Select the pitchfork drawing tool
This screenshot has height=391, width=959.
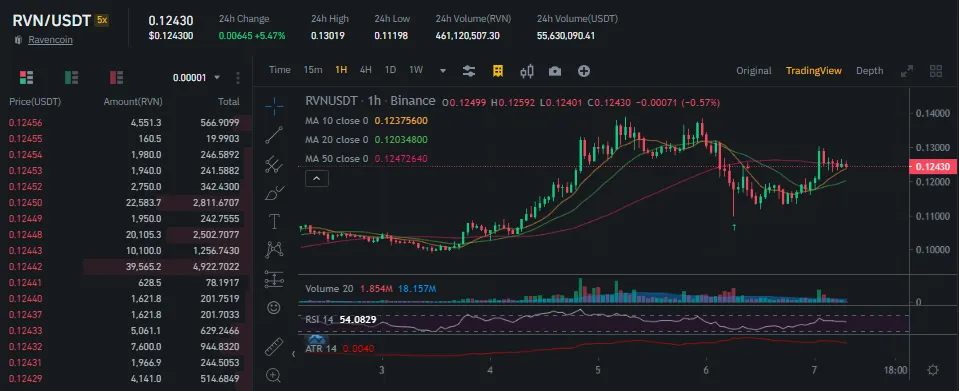point(274,164)
